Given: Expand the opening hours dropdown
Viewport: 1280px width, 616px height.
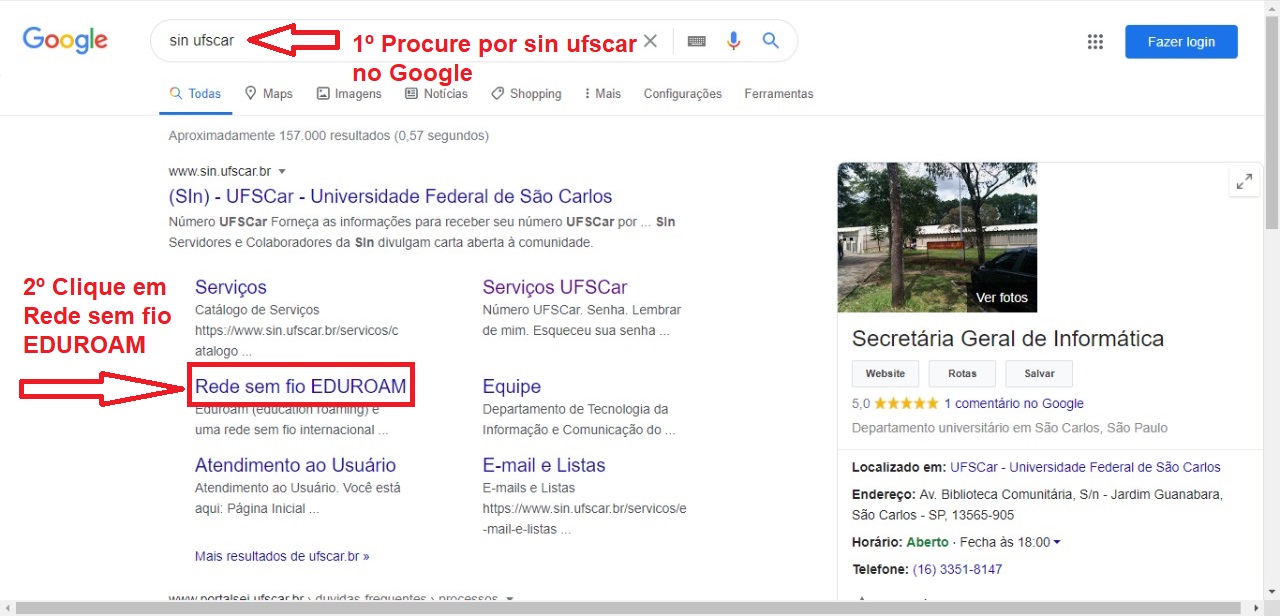Looking at the screenshot, I should pyautogui.click(x=1057, y=542).
